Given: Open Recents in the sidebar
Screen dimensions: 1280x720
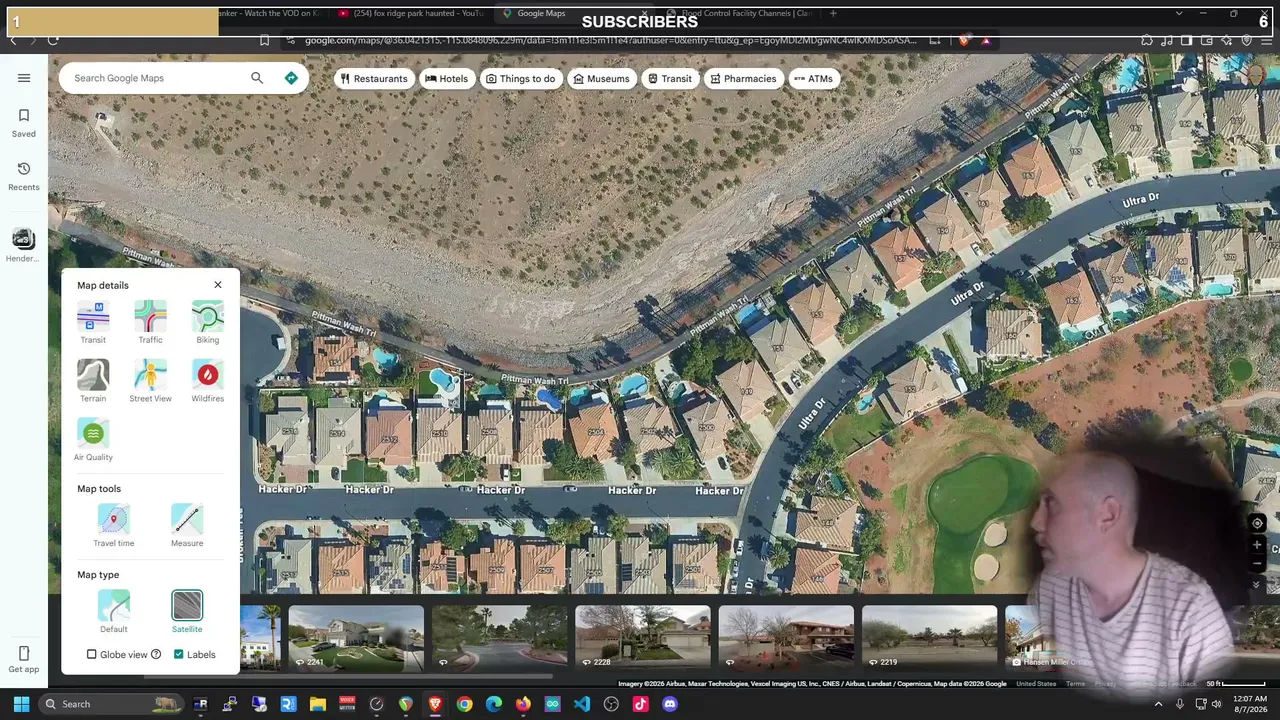Looking at the screenshot, I should point(24,177).
